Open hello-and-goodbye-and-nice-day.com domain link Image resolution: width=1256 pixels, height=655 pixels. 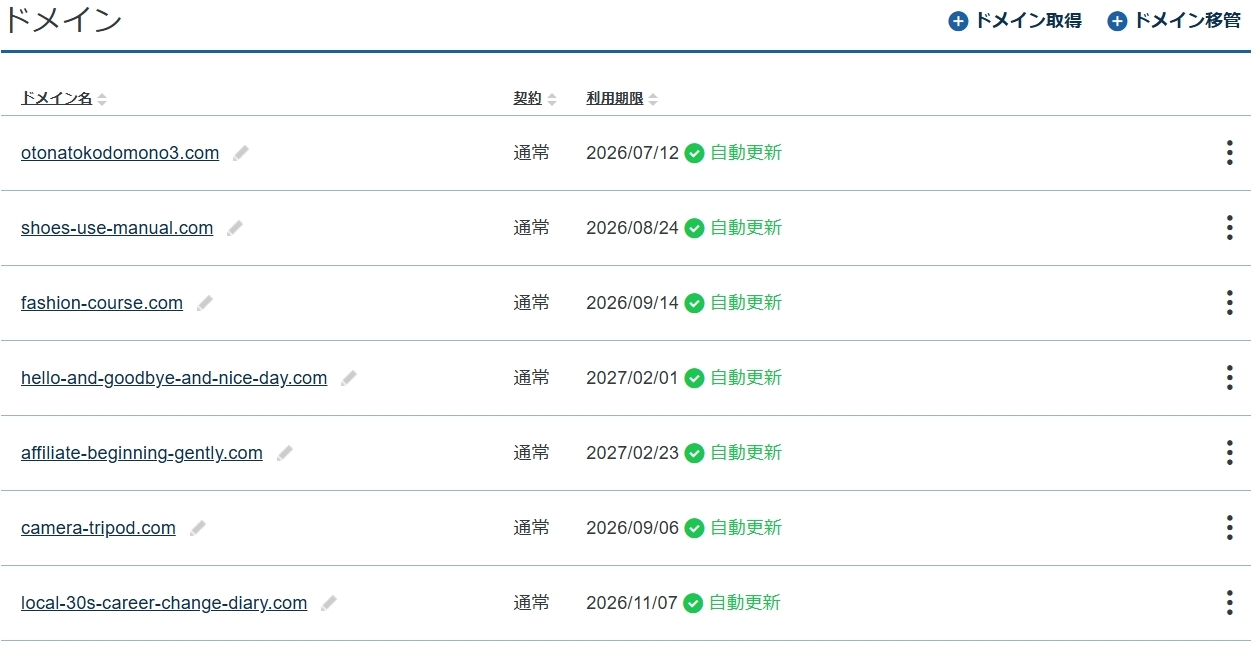(x=174, y=378)
